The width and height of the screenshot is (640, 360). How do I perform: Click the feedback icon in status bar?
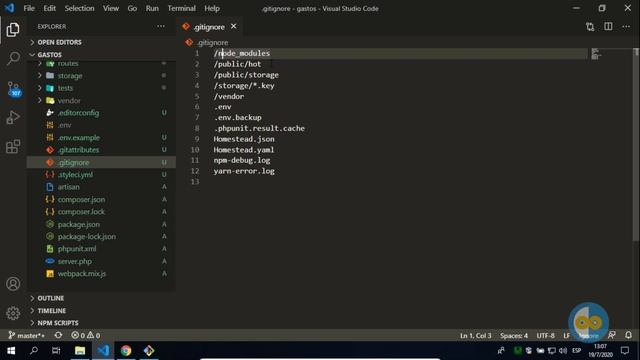point(611,335)
